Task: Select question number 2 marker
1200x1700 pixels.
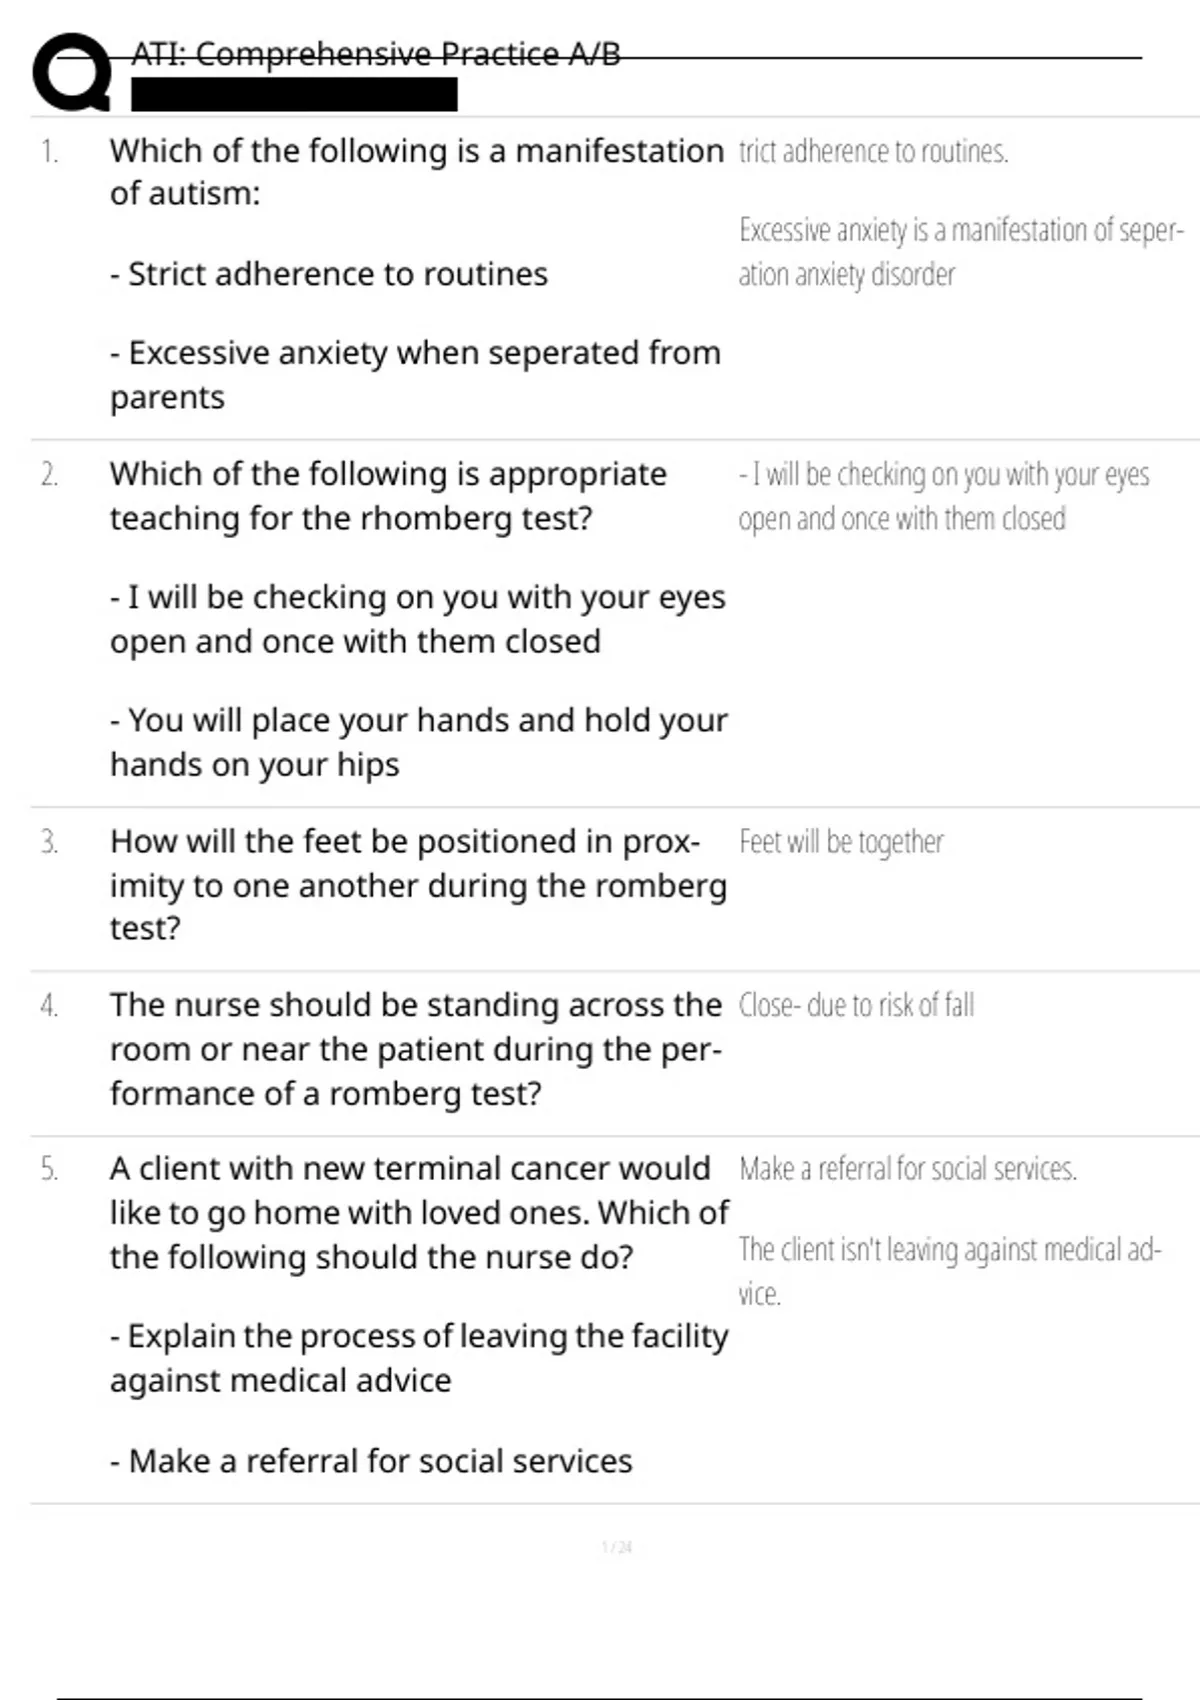Action: pos(49,475)
